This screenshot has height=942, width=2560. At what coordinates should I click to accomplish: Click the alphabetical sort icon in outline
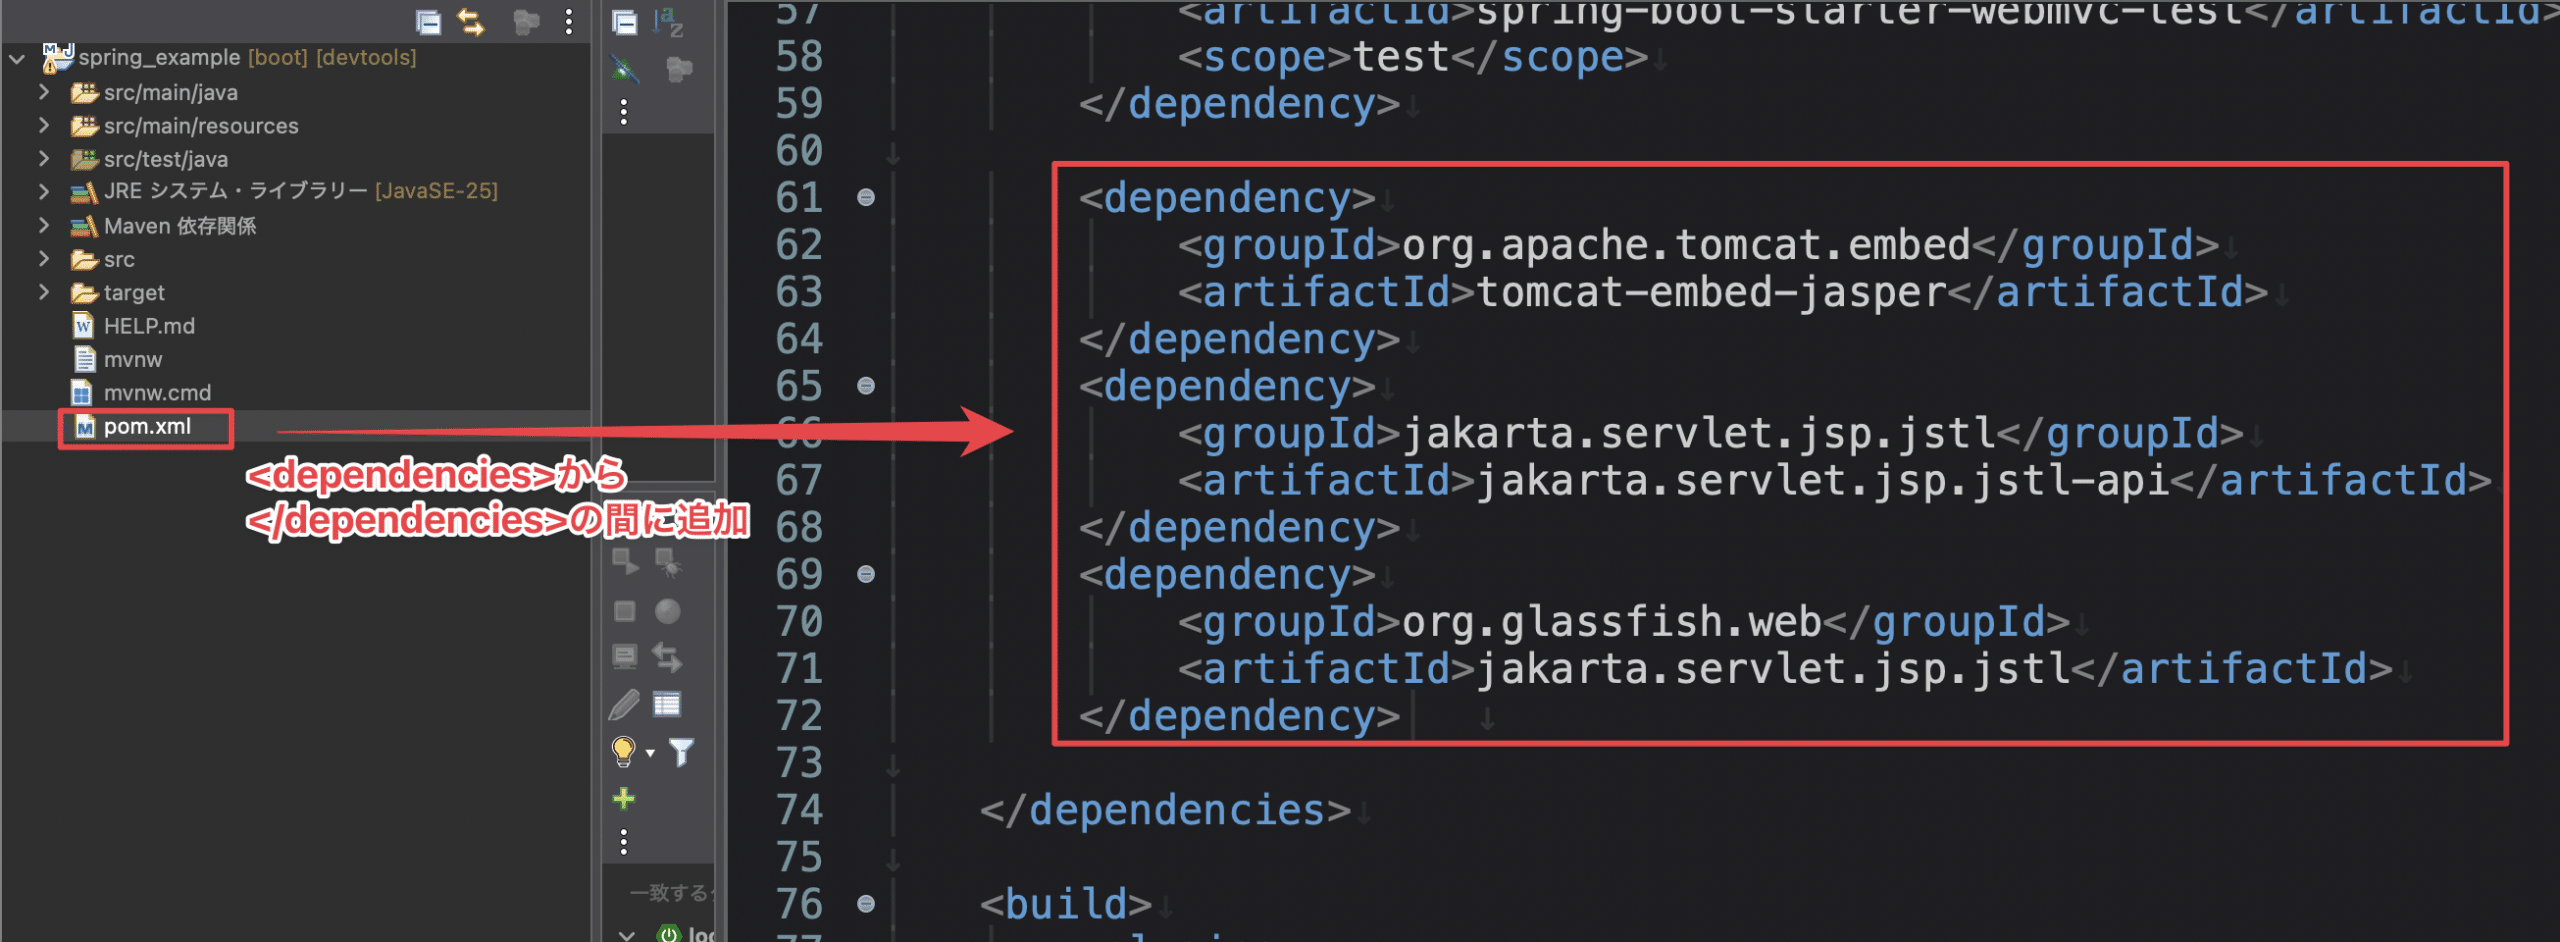[668, 22]
